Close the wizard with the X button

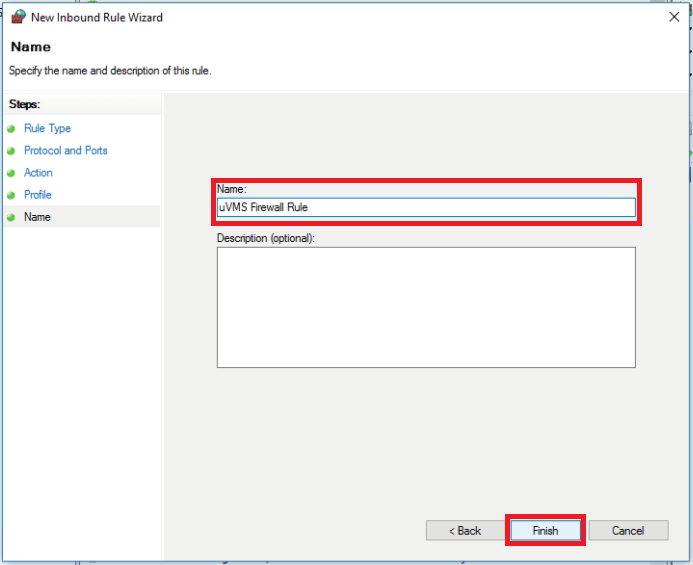[674, 17]
